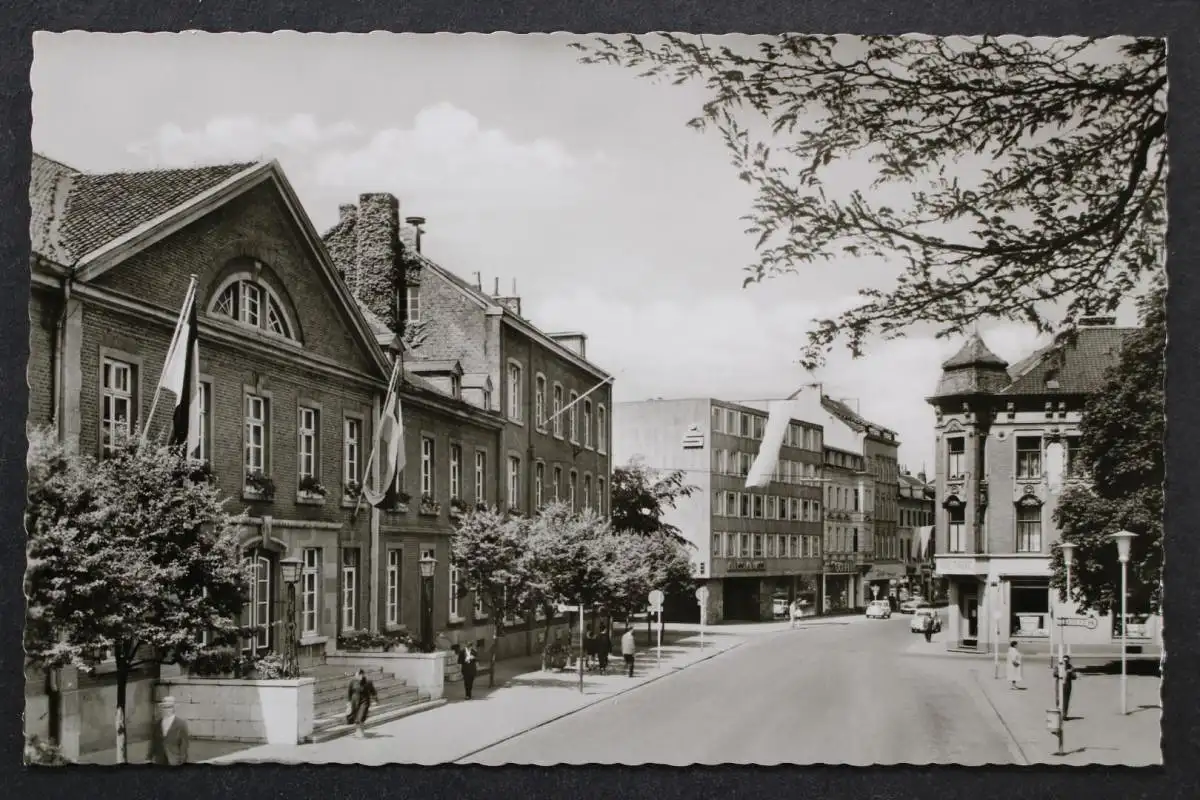Click the lantern beside the arched entrance door

(291, 571)
